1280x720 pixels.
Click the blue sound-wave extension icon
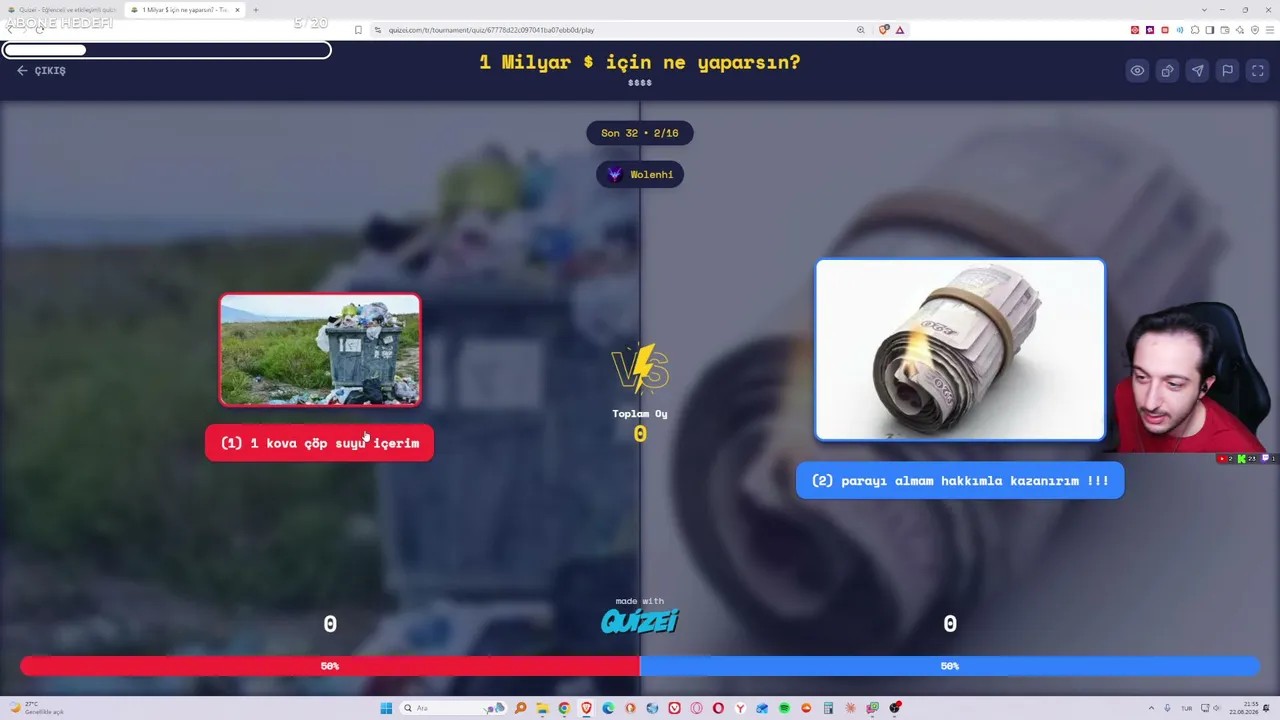tap(1180, 30)
